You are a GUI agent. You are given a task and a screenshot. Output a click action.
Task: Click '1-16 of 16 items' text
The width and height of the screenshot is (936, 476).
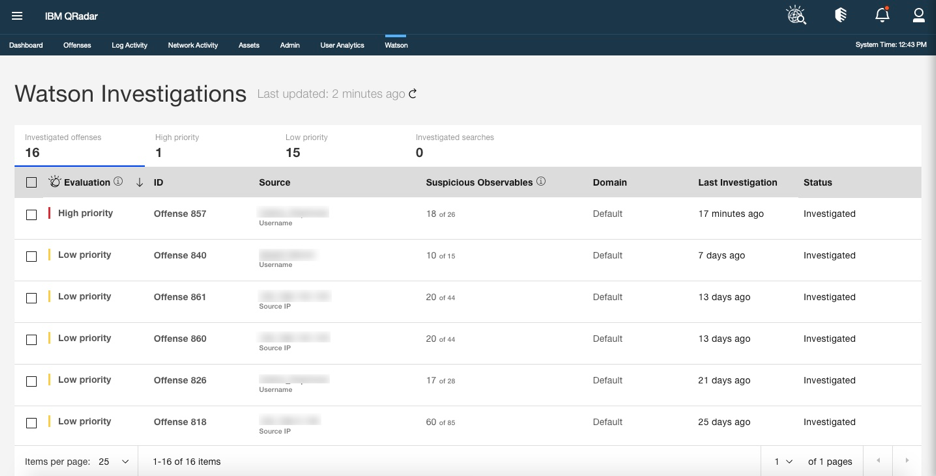[187, 462]
